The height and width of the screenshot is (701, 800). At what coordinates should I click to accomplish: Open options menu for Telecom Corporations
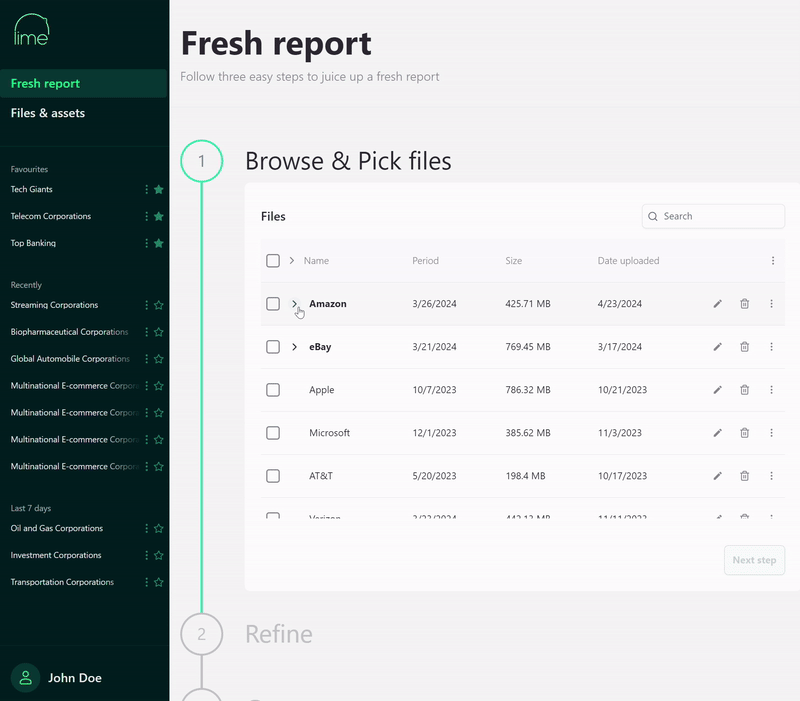[x=146, y=216]
